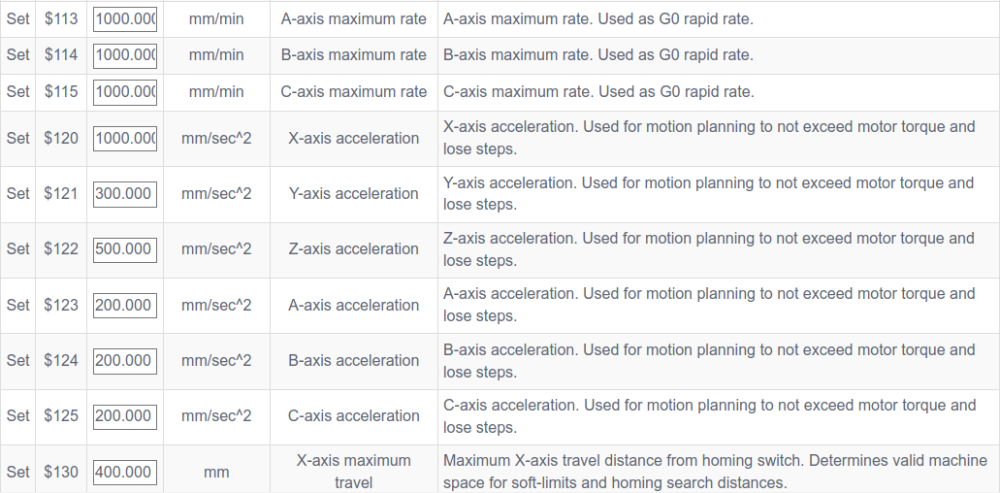
Task: Click Set for $124 B-axis acceleration
Action: [x=18, y=360]
